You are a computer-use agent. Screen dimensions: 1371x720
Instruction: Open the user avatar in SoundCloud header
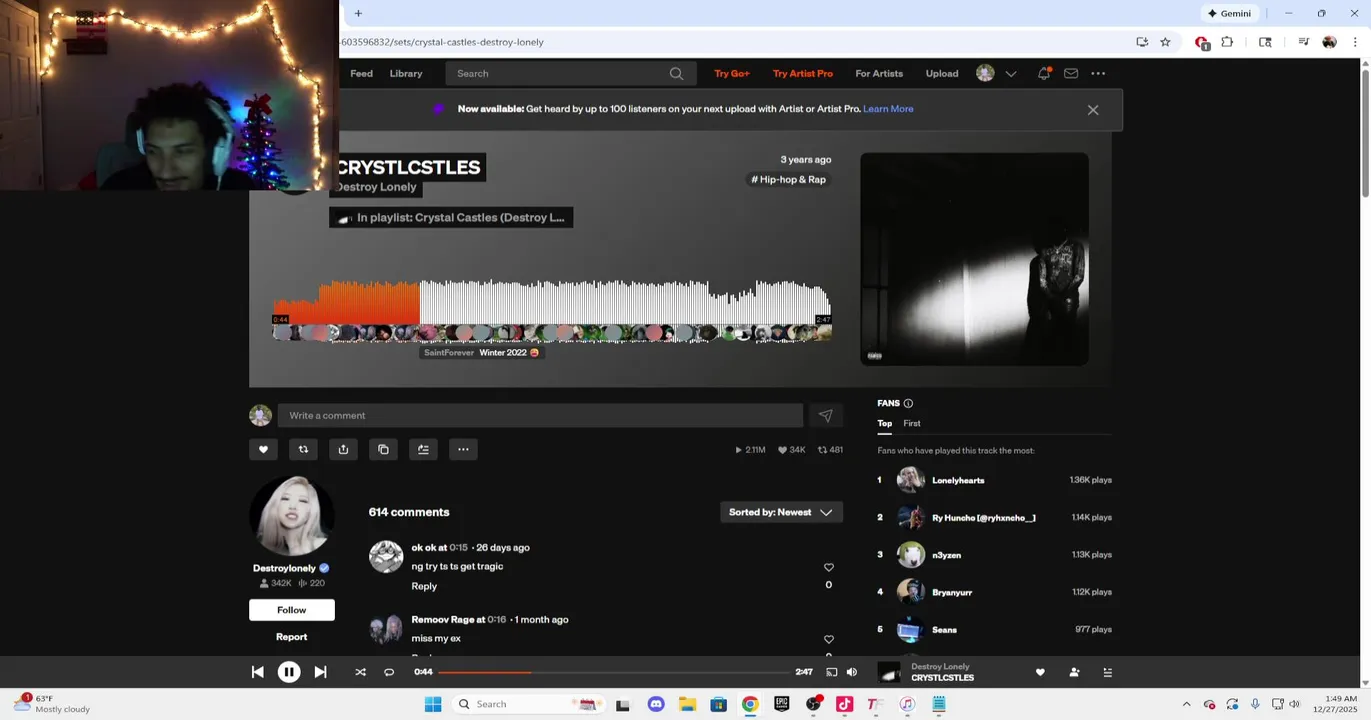[985, 73]
